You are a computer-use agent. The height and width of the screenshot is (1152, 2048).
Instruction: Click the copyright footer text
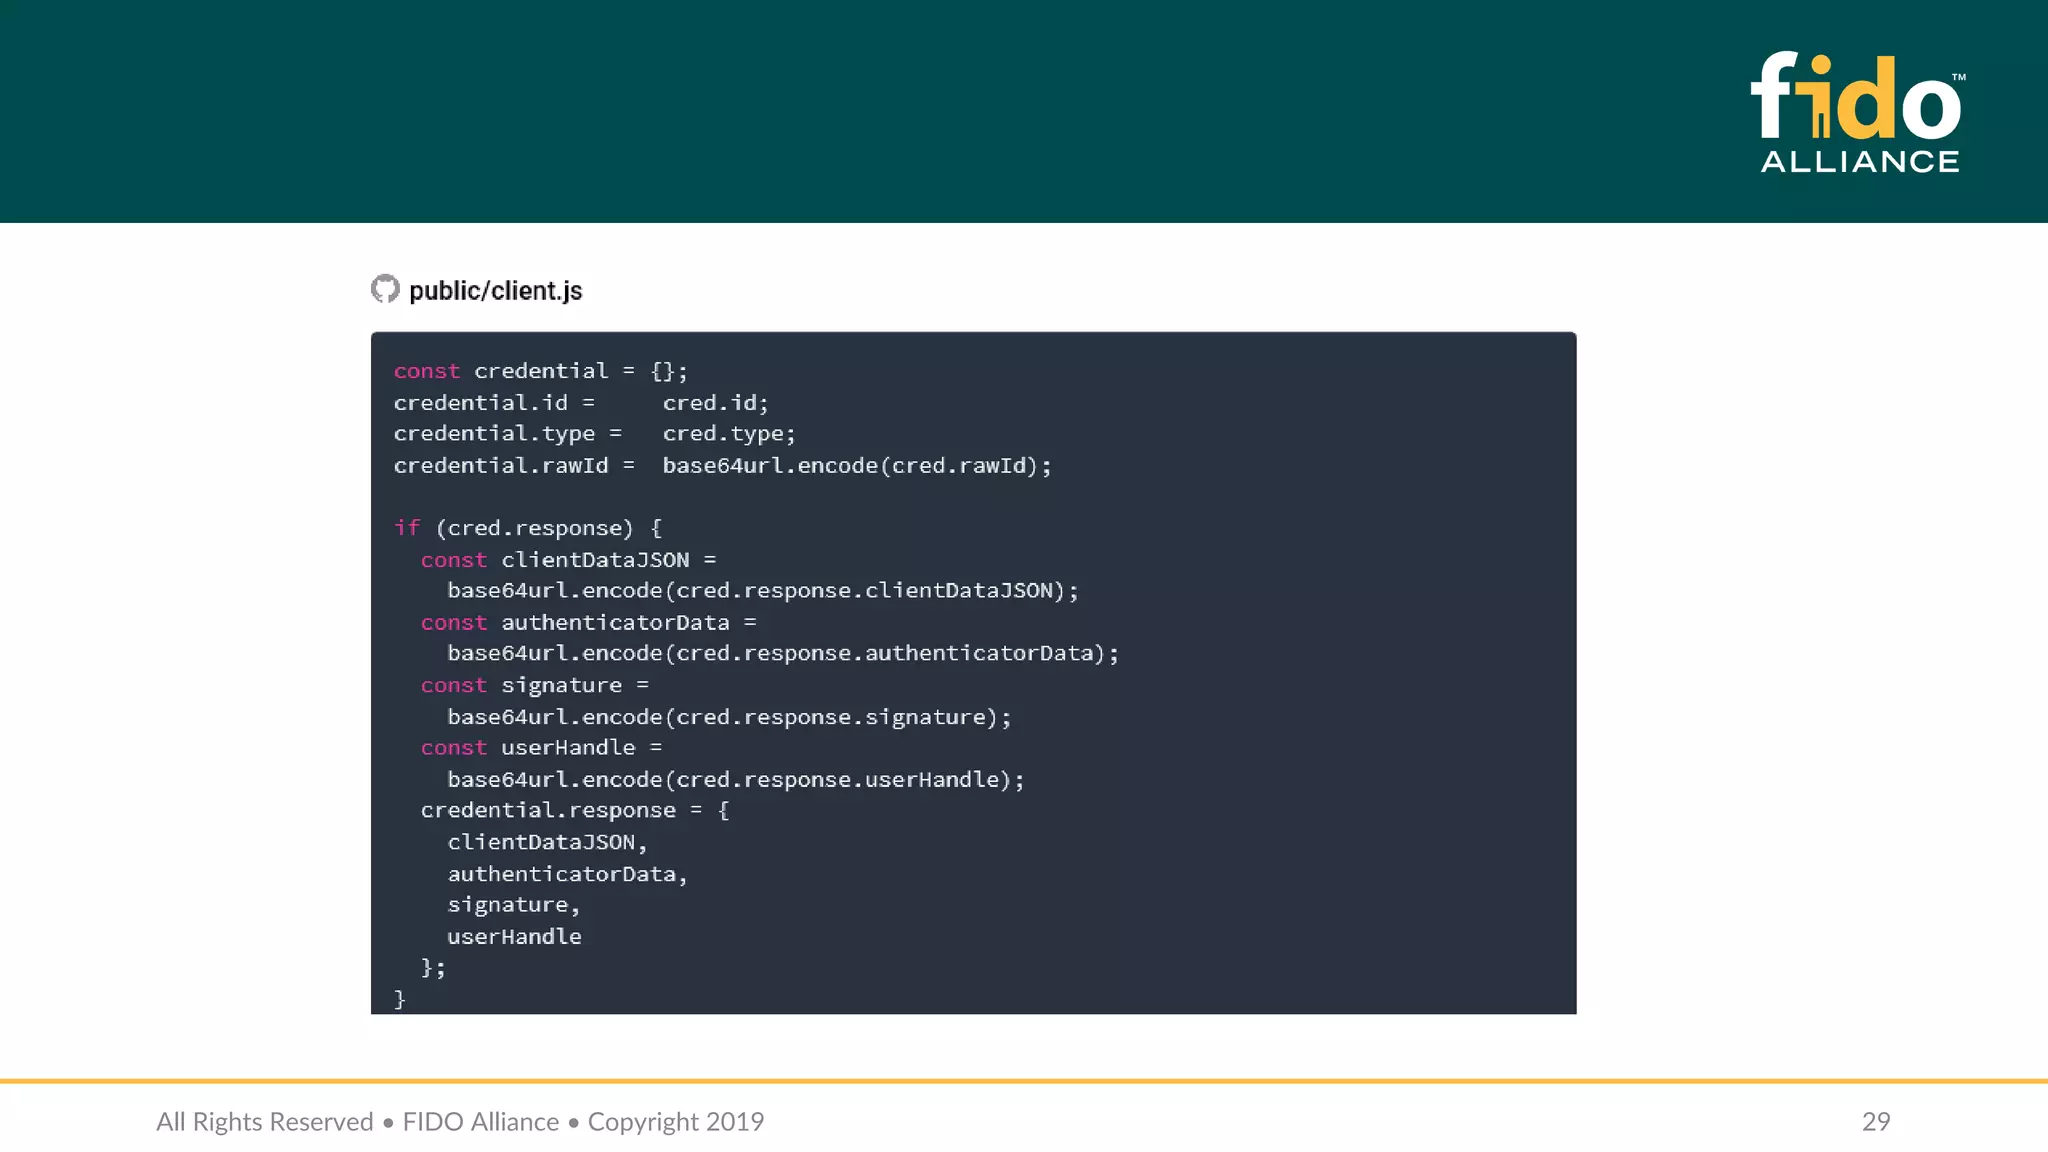[460, 1121]
